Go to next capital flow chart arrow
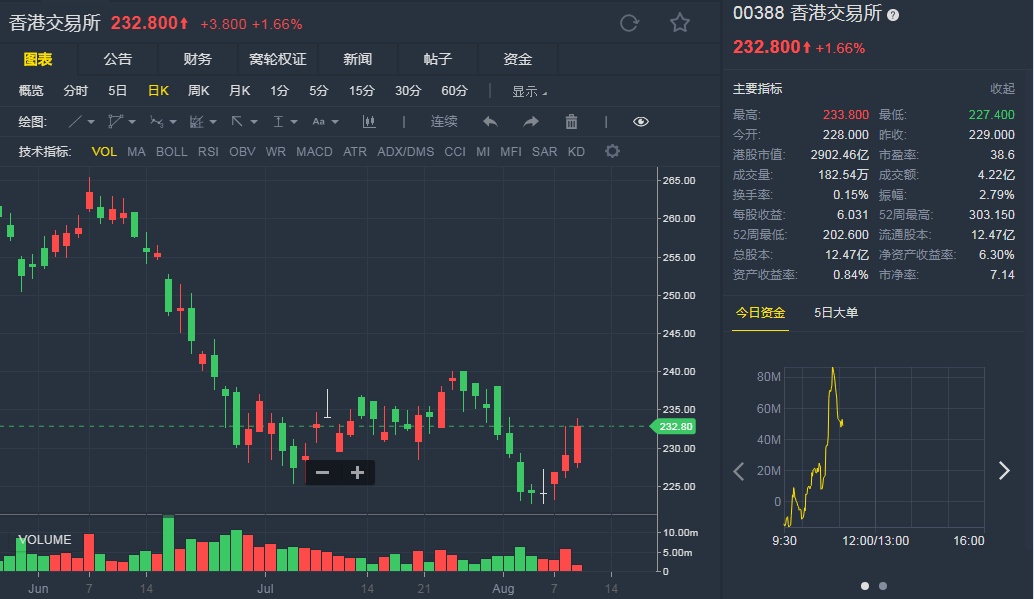The width and height of the screenshot is (1034, 599). tap(1004, 471)
